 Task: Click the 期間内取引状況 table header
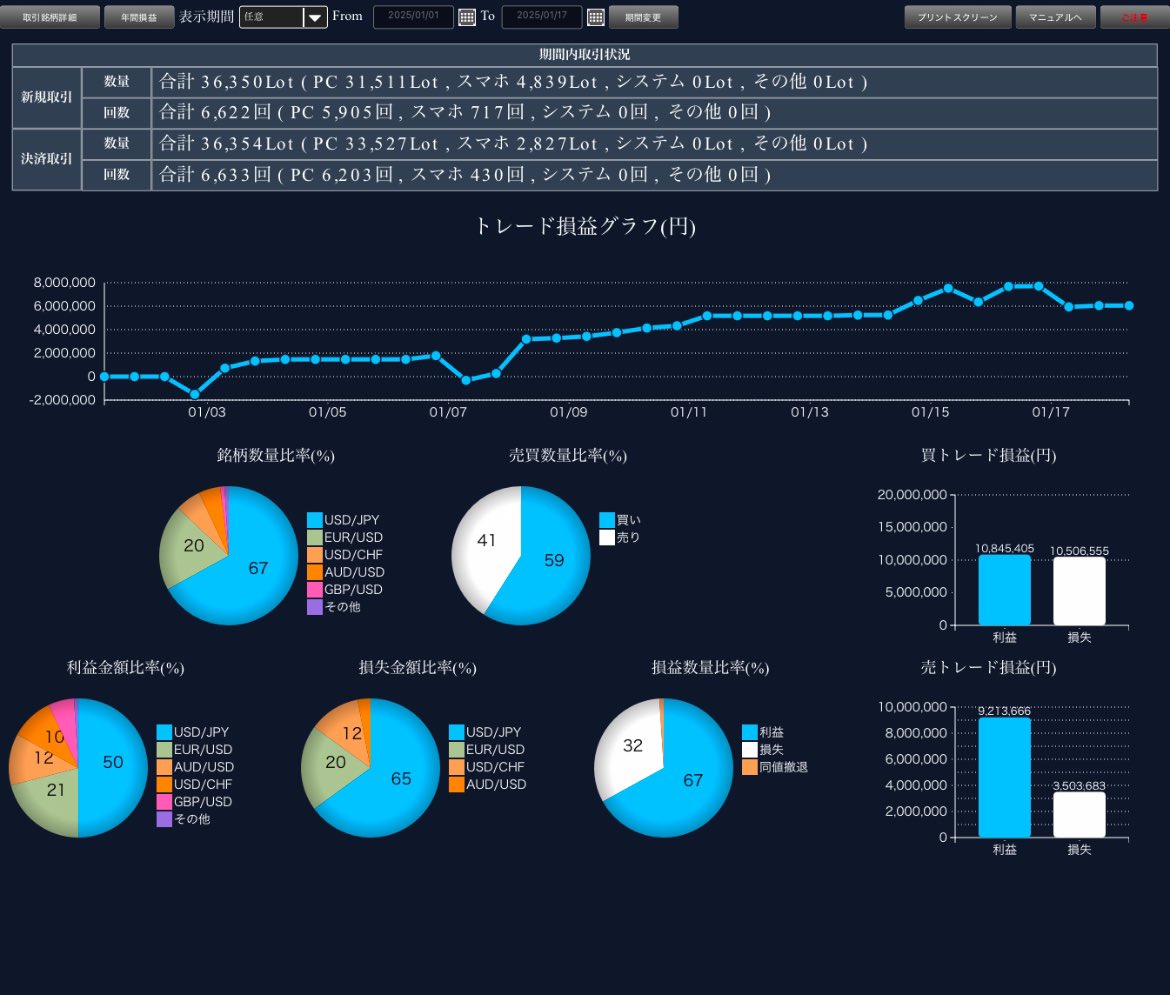[x=585, y=54]
